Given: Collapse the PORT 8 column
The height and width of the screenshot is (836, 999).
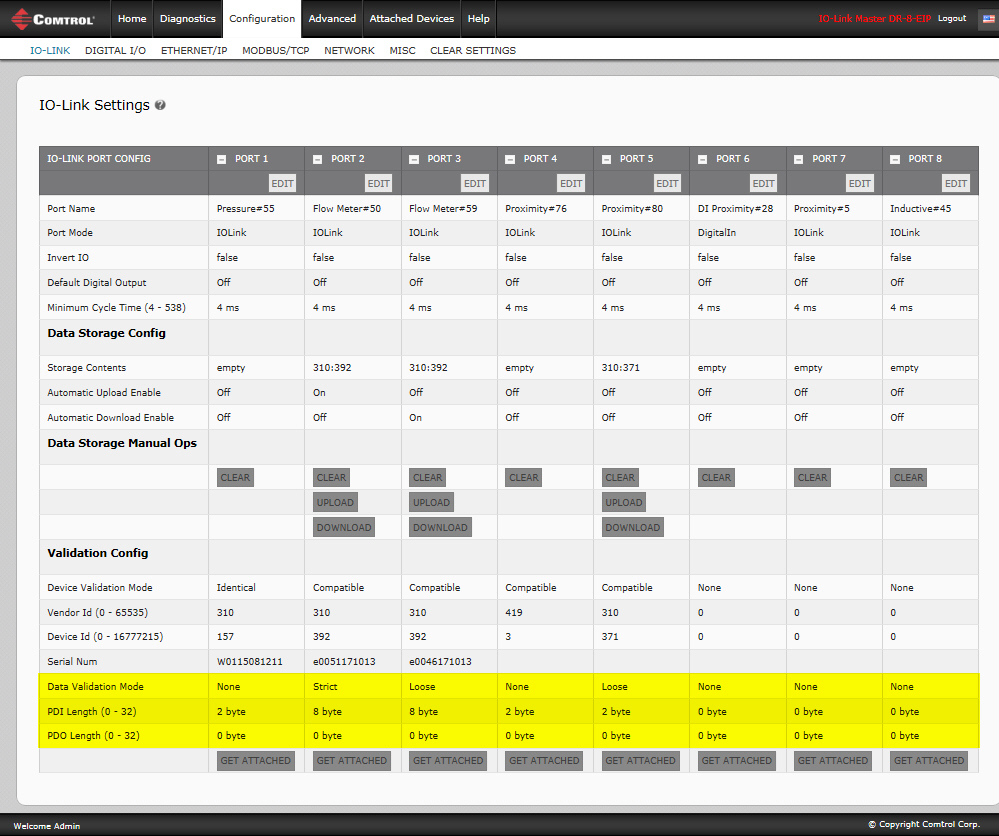Looking at the screenshot, I should [895, 159].
